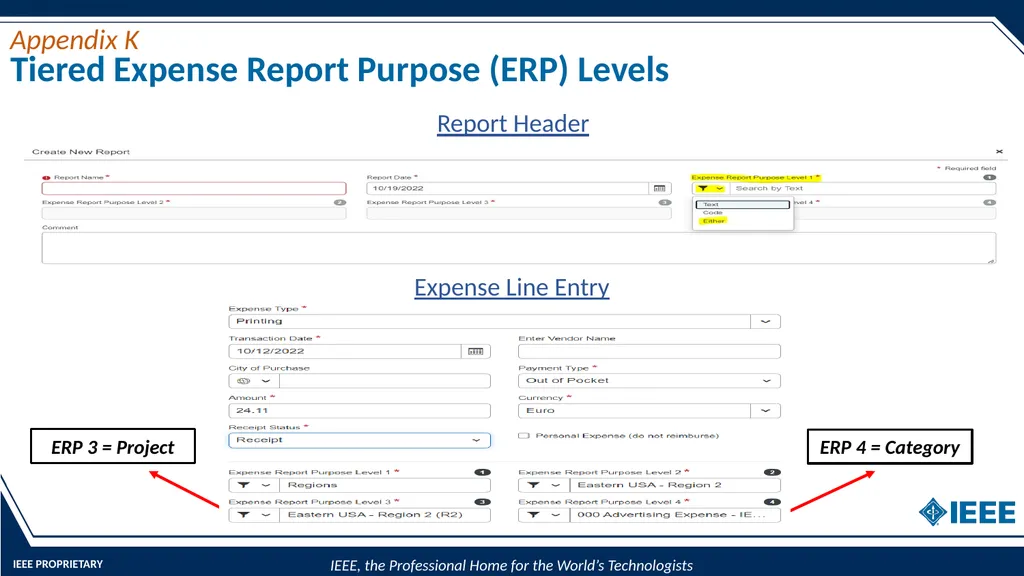Image resolution: width=1024 pixels, height=576 pixels.
Task: Choose Either in the search mode list
Action: pos(713,221)
